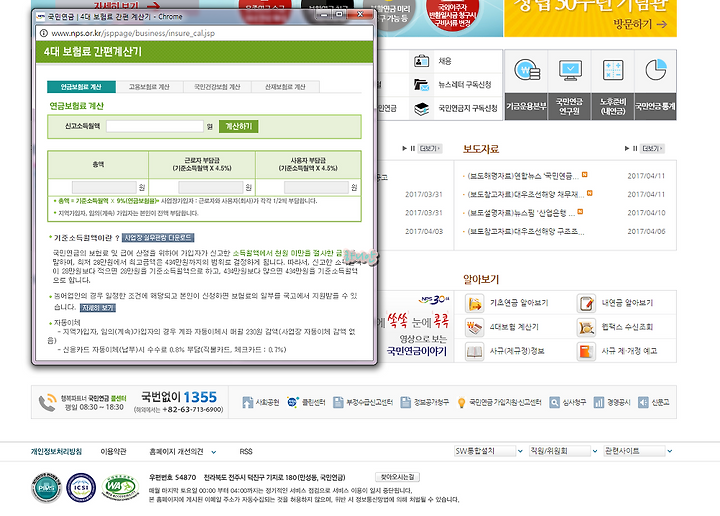Click the 기초연금 알아보기 folder icon
720x516 pixels.
[x=474, y=303]
